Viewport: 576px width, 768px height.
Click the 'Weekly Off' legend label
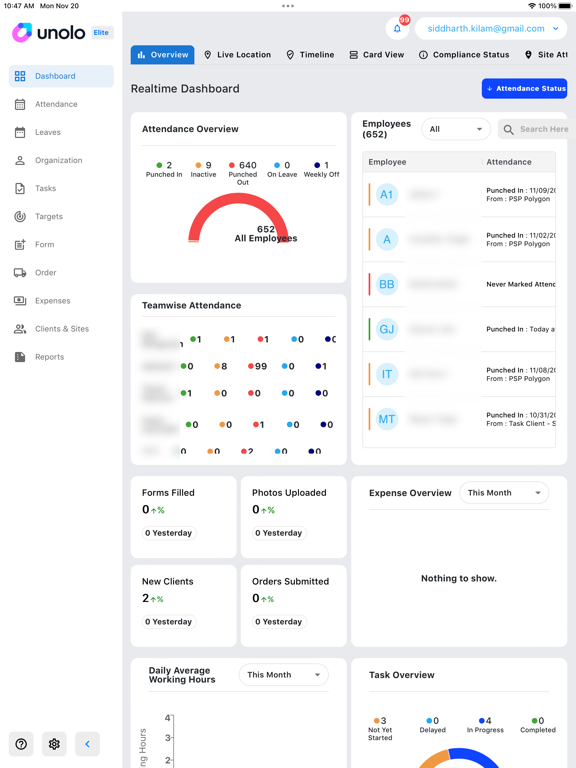click(321, 174)
